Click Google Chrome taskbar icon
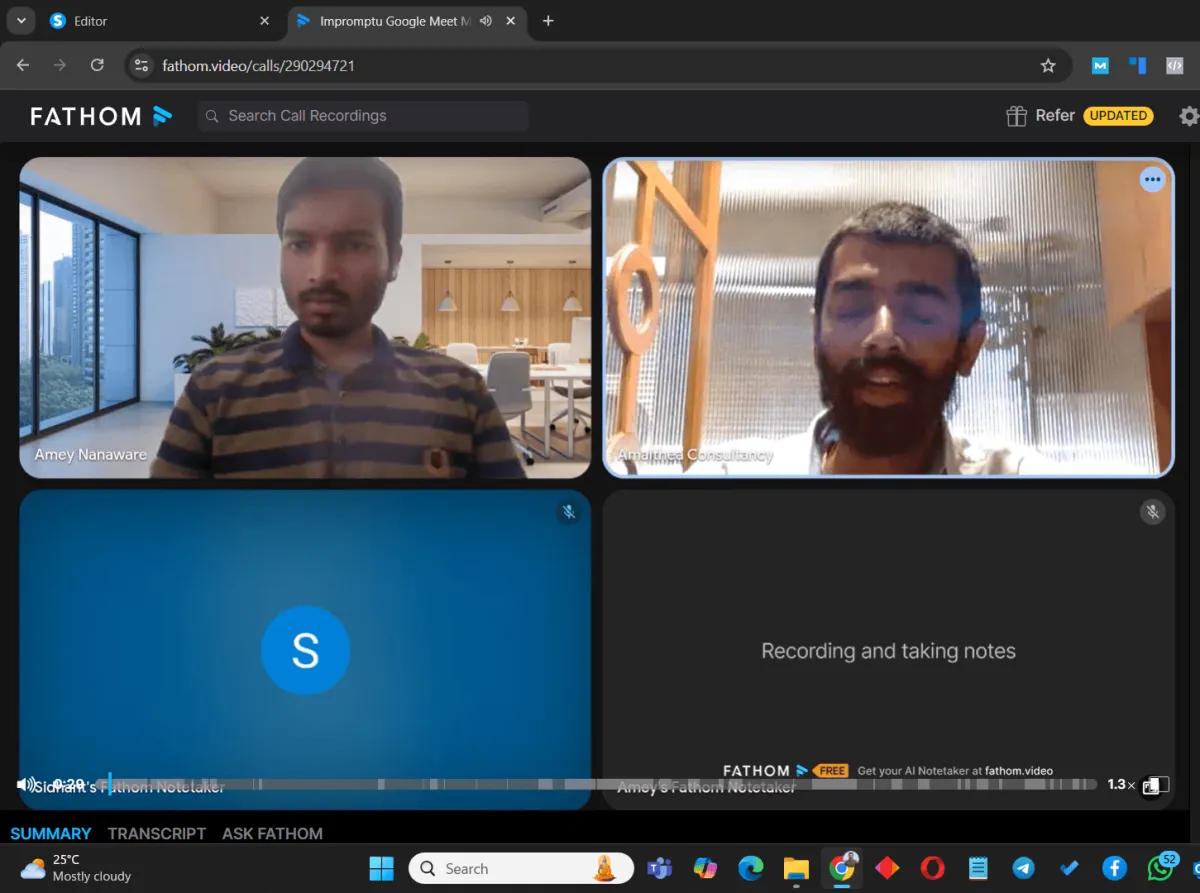Screen dimensions: 1200x893 click(841, 868)
